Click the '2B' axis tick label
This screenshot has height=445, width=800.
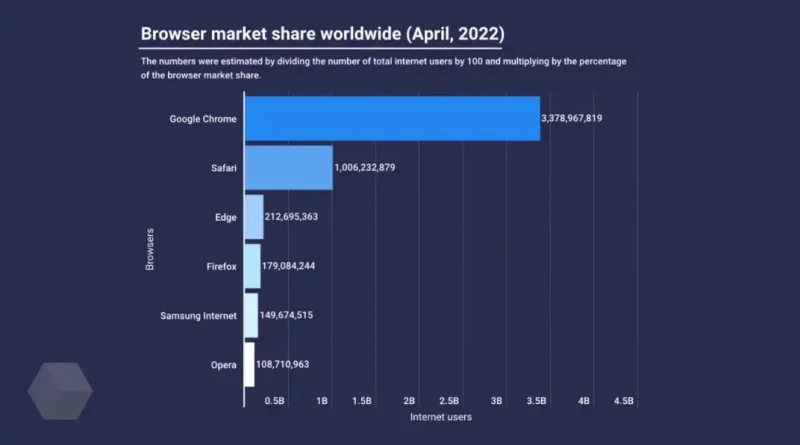(409, 401)
